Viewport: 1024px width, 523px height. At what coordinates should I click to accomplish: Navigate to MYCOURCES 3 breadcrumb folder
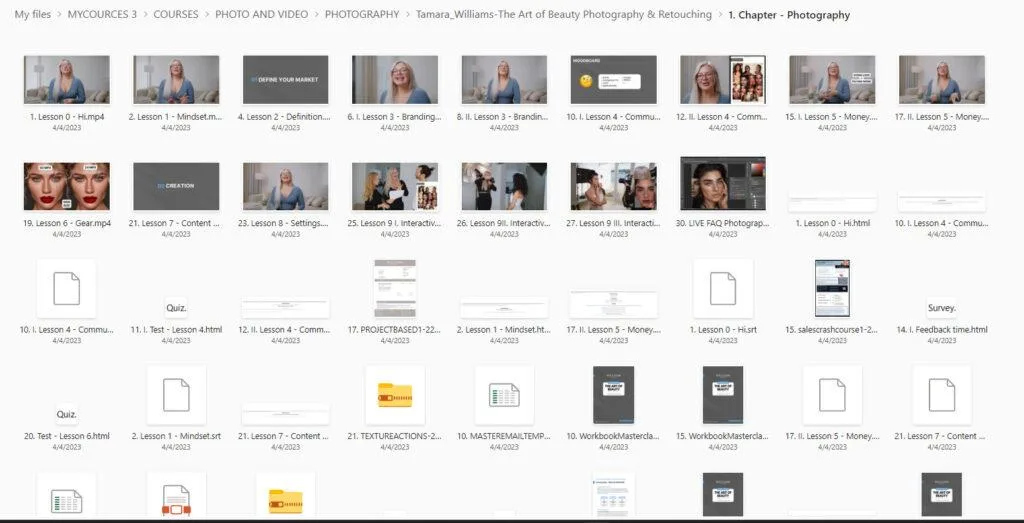[x=102, y=15]
